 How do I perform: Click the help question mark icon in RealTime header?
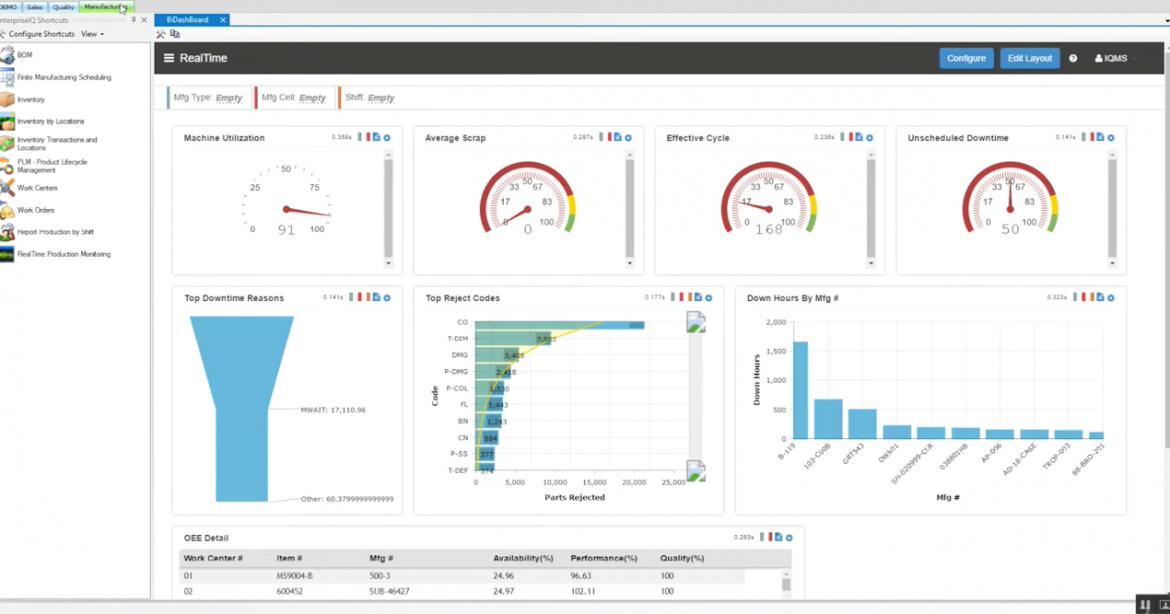click(x=1072, y=58)
